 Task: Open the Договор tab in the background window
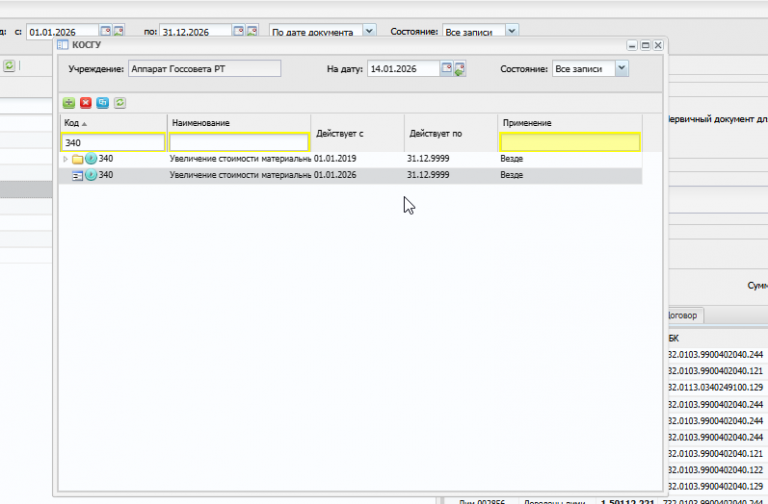click(x=684, y=315)
